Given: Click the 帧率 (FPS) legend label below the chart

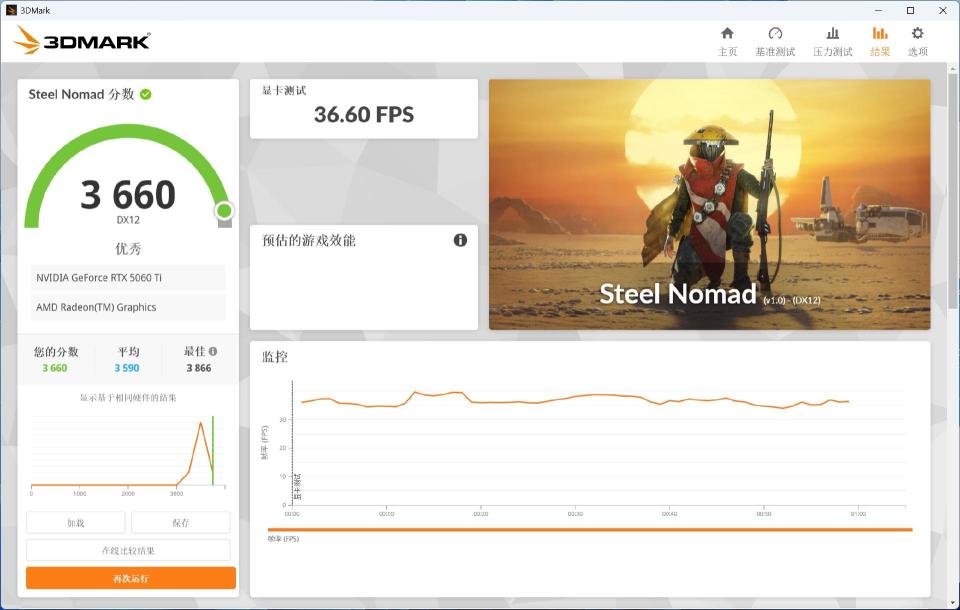Looking at the screenshot, I should pos(283,539).
